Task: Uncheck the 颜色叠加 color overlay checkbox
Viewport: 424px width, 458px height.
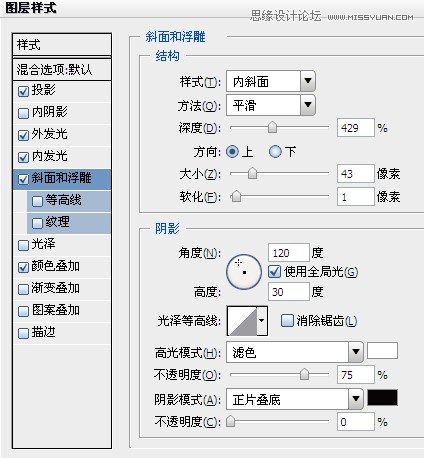Action: pos(23,268)
